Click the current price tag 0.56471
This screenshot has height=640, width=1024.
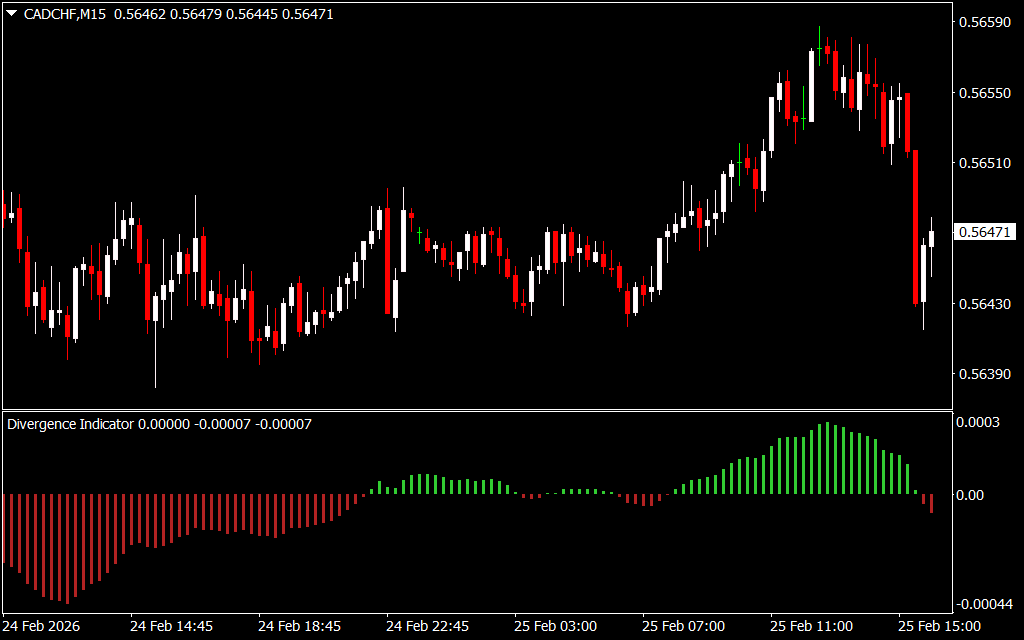pos(984,232)
